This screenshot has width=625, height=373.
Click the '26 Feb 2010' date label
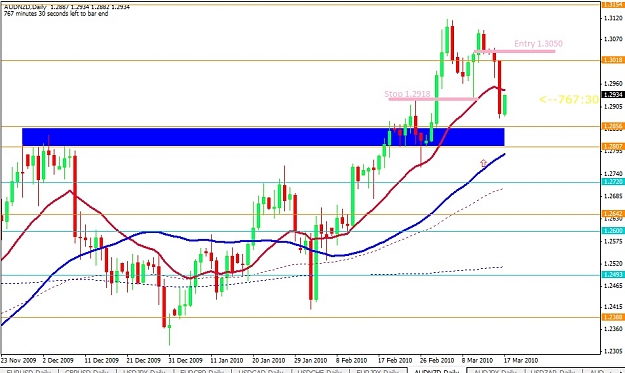437,360
